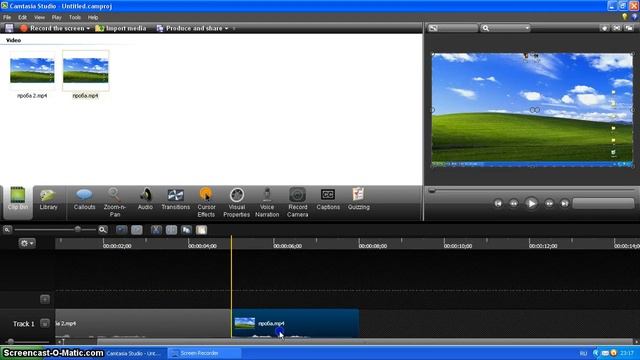Toggle the crop mode icon above preview
This screenshot has height=360, width=640.
point(604,28)
